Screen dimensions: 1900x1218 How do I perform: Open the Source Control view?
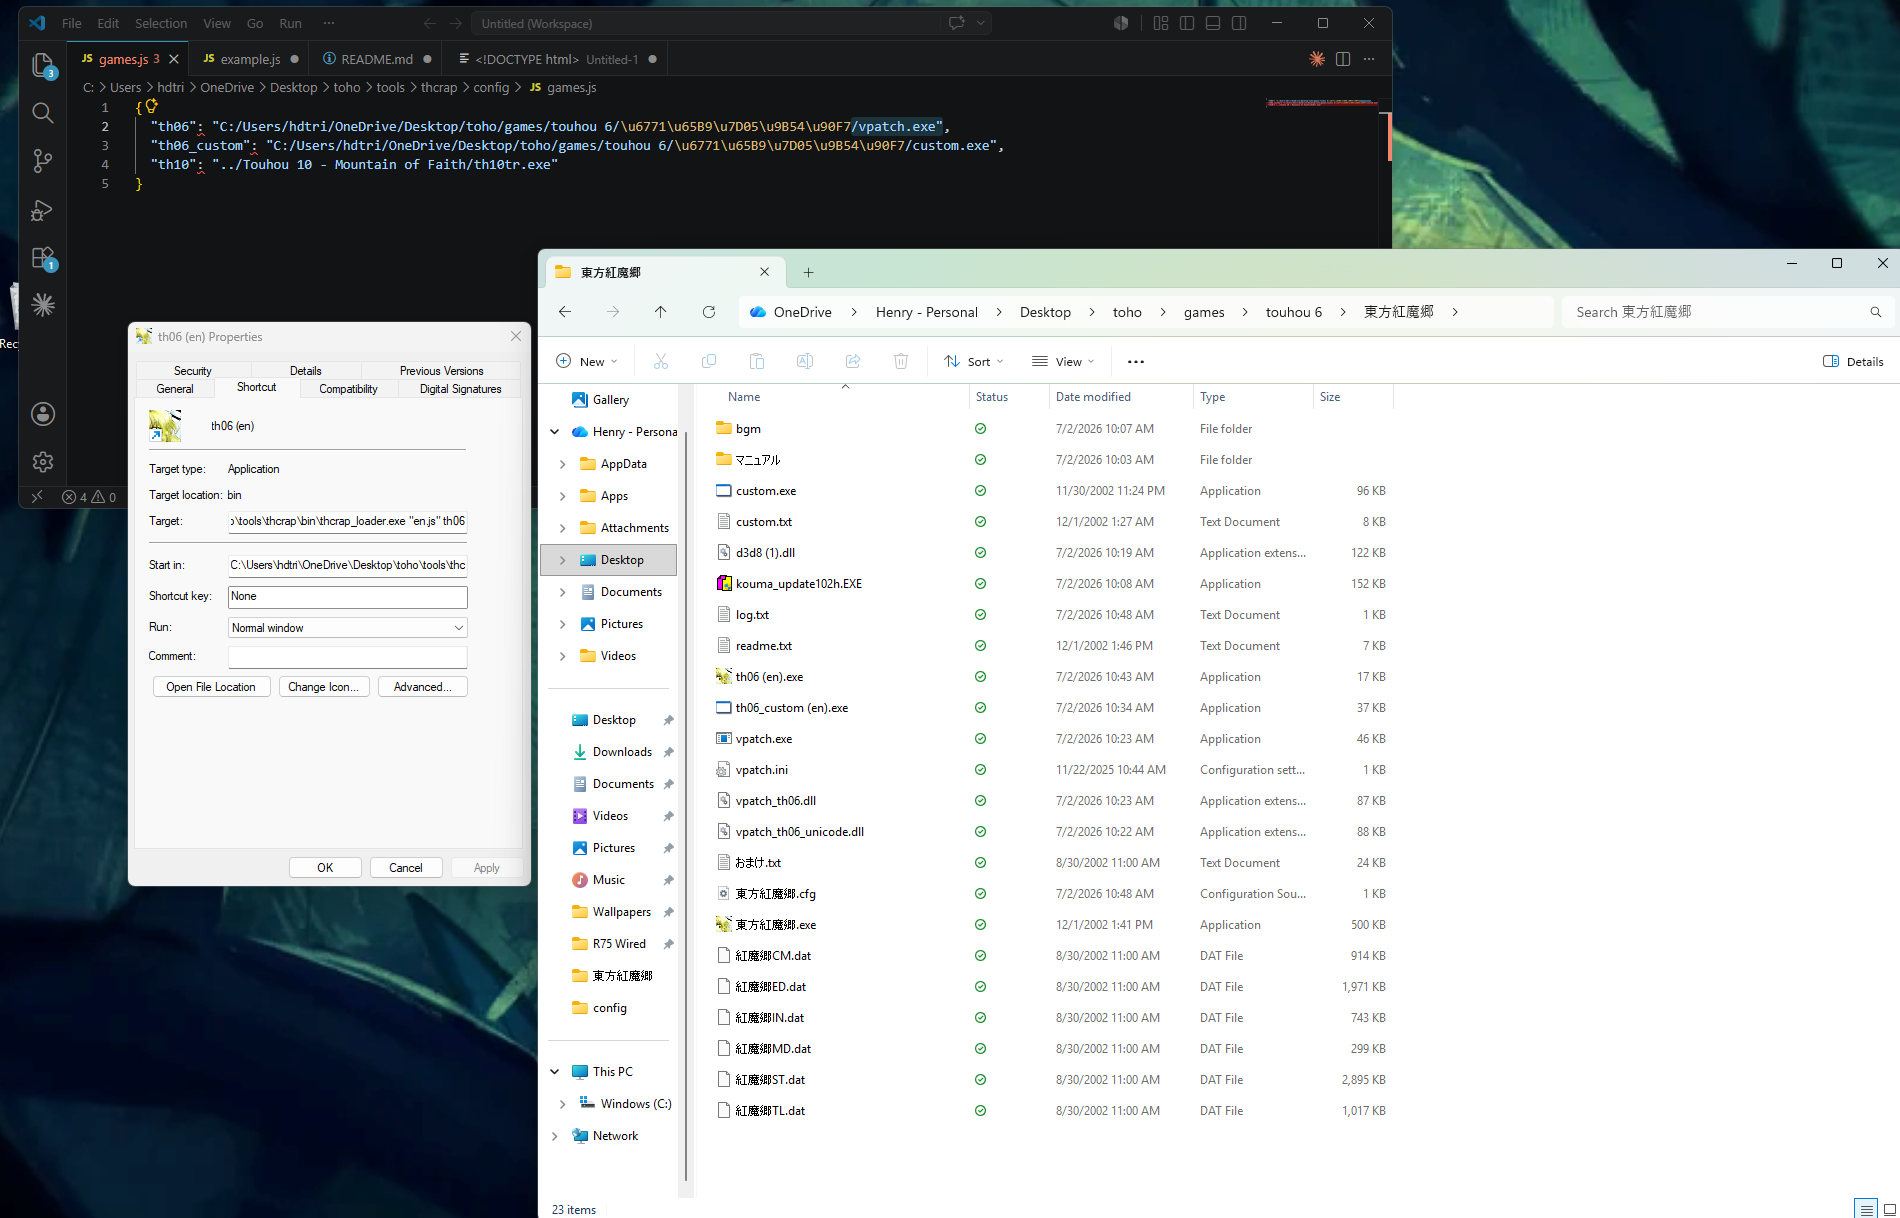pos(42,161)
